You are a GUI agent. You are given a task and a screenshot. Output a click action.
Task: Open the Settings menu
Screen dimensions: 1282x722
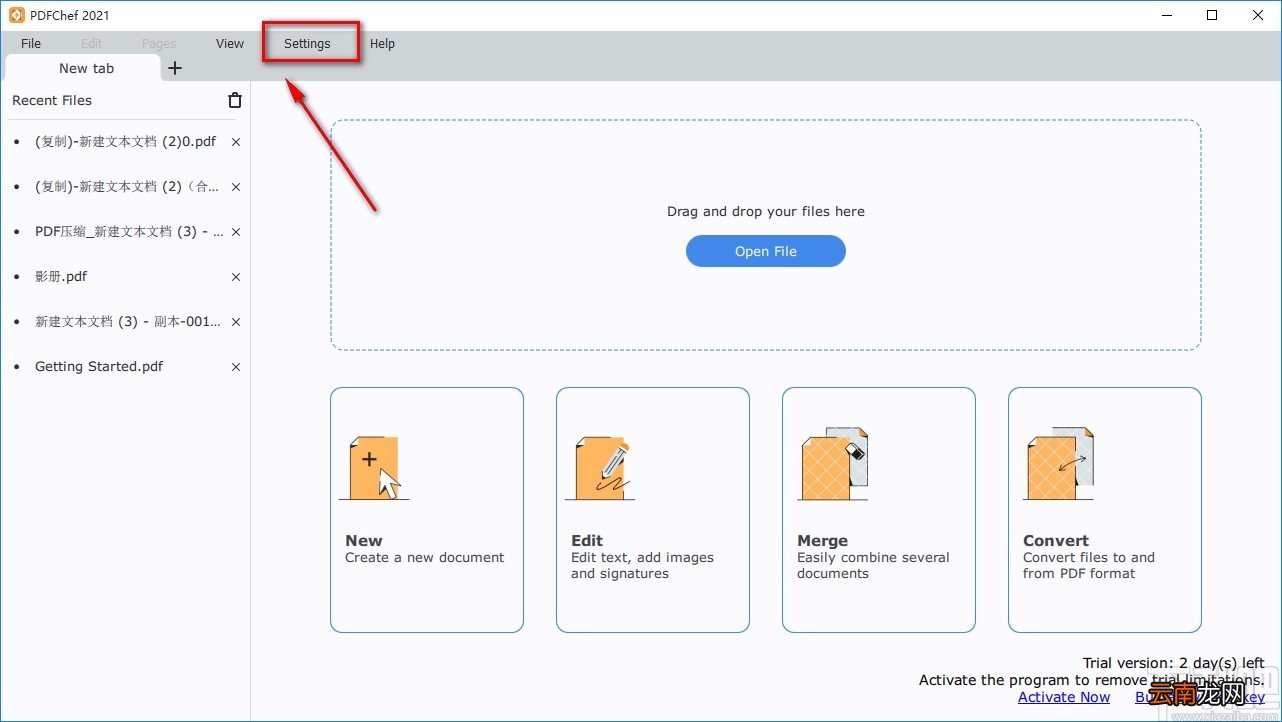307,44
